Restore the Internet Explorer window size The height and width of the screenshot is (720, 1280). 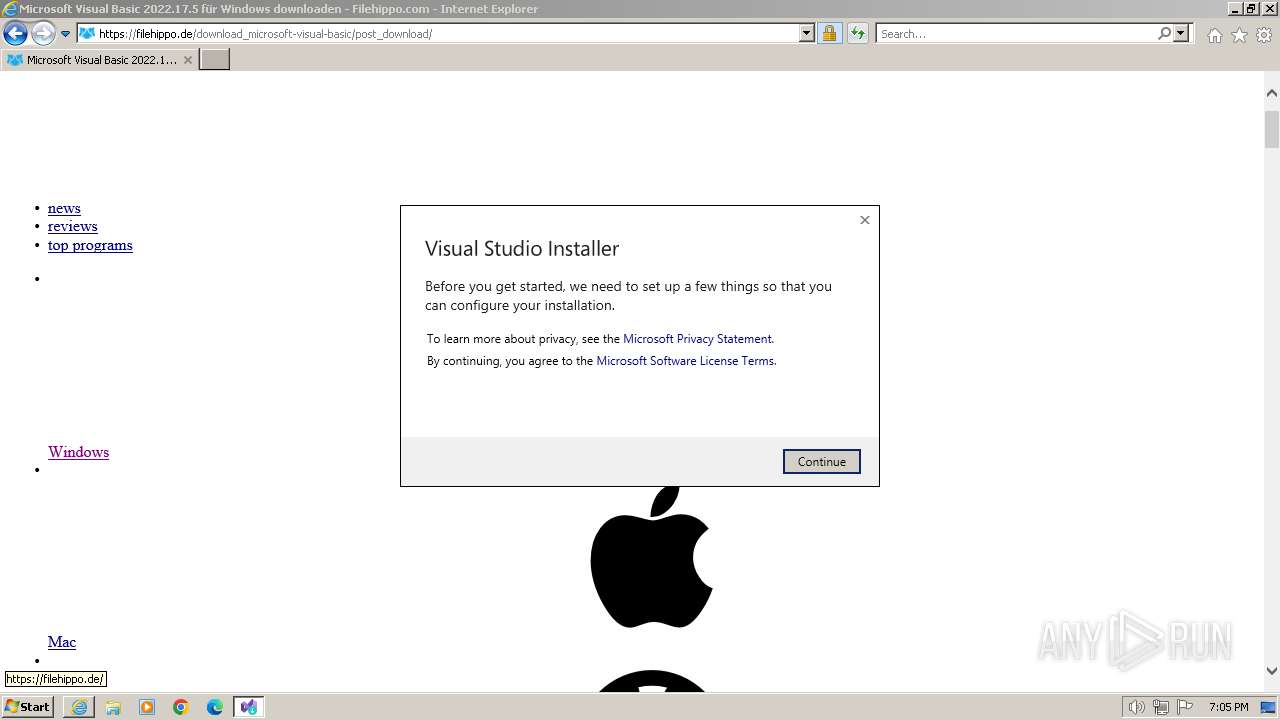1251,8
